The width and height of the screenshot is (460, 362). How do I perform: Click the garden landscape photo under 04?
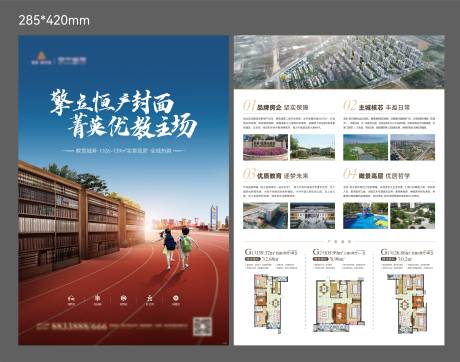pyautogui.click(x=413, y=215)
